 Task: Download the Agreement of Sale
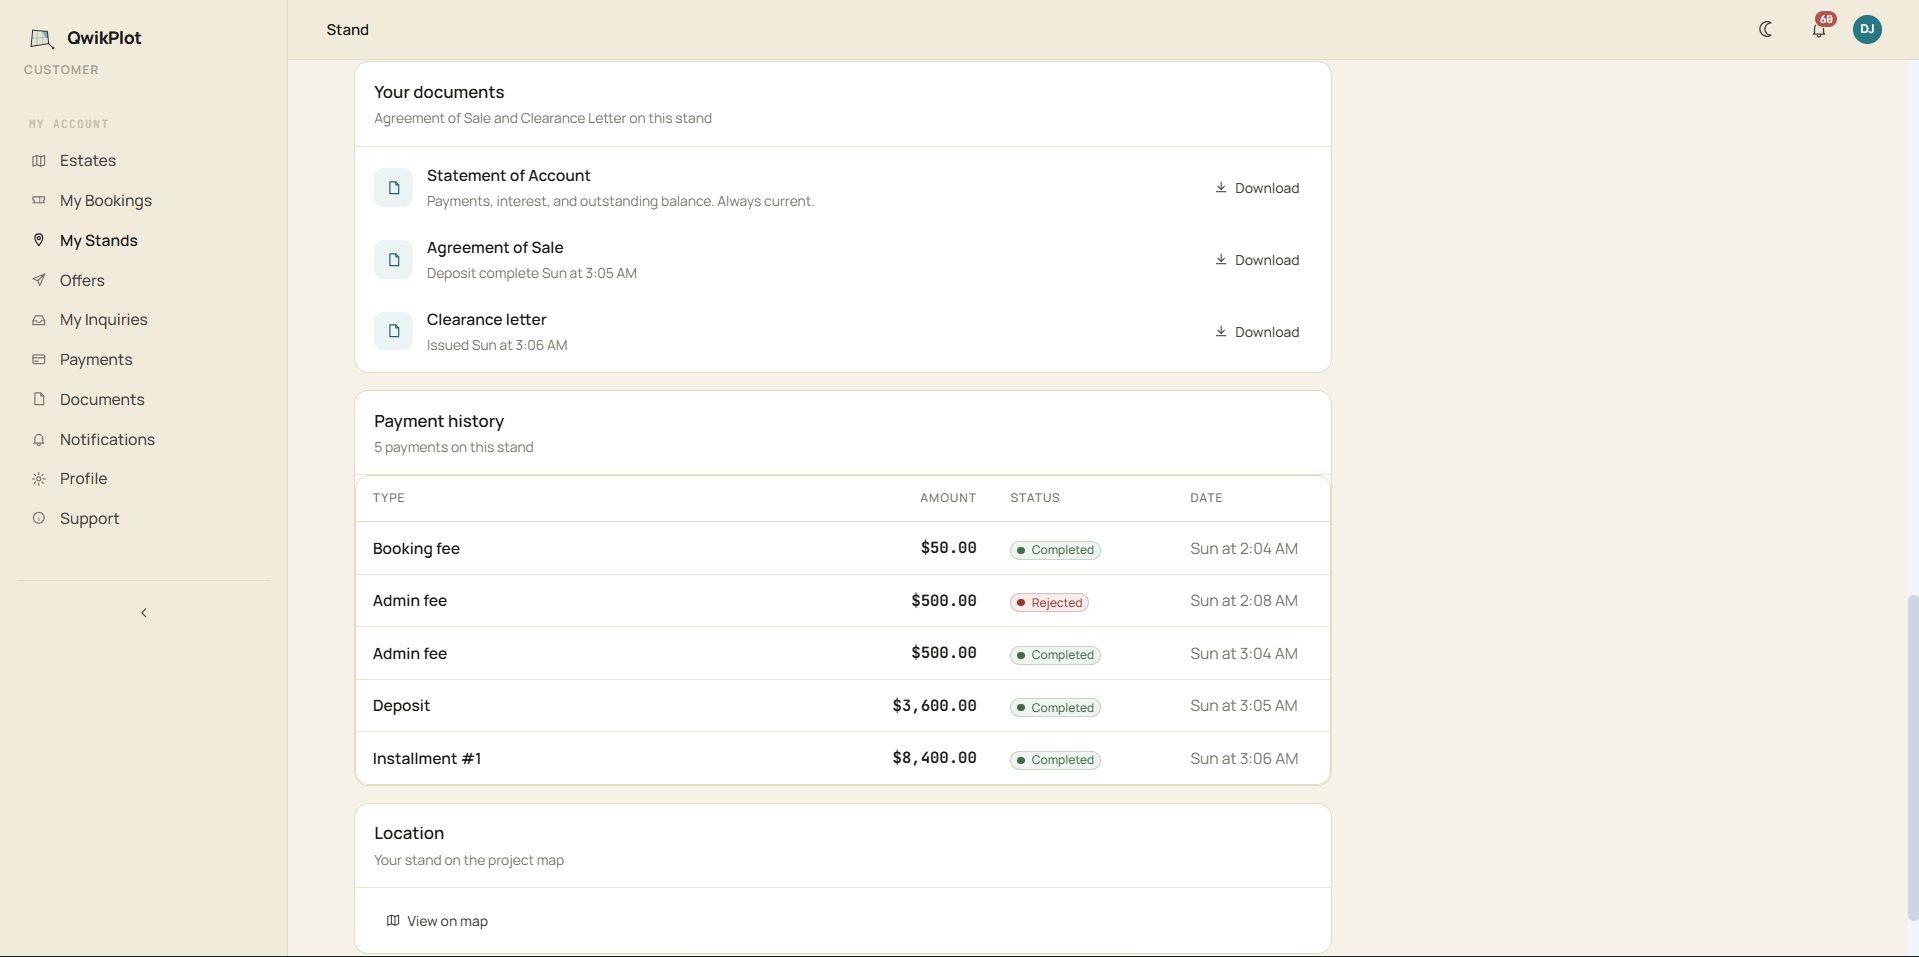[1257, 260]
